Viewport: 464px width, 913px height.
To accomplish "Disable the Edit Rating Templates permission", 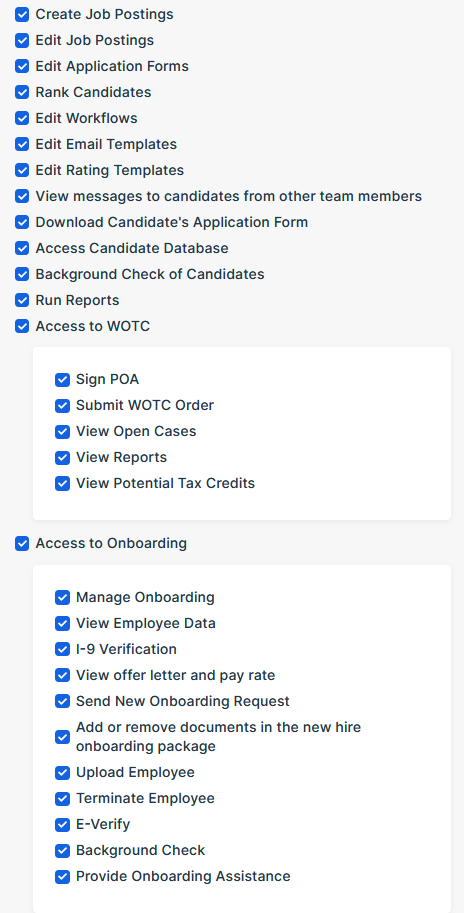I will pyautogui.click(x=22, y=171).
